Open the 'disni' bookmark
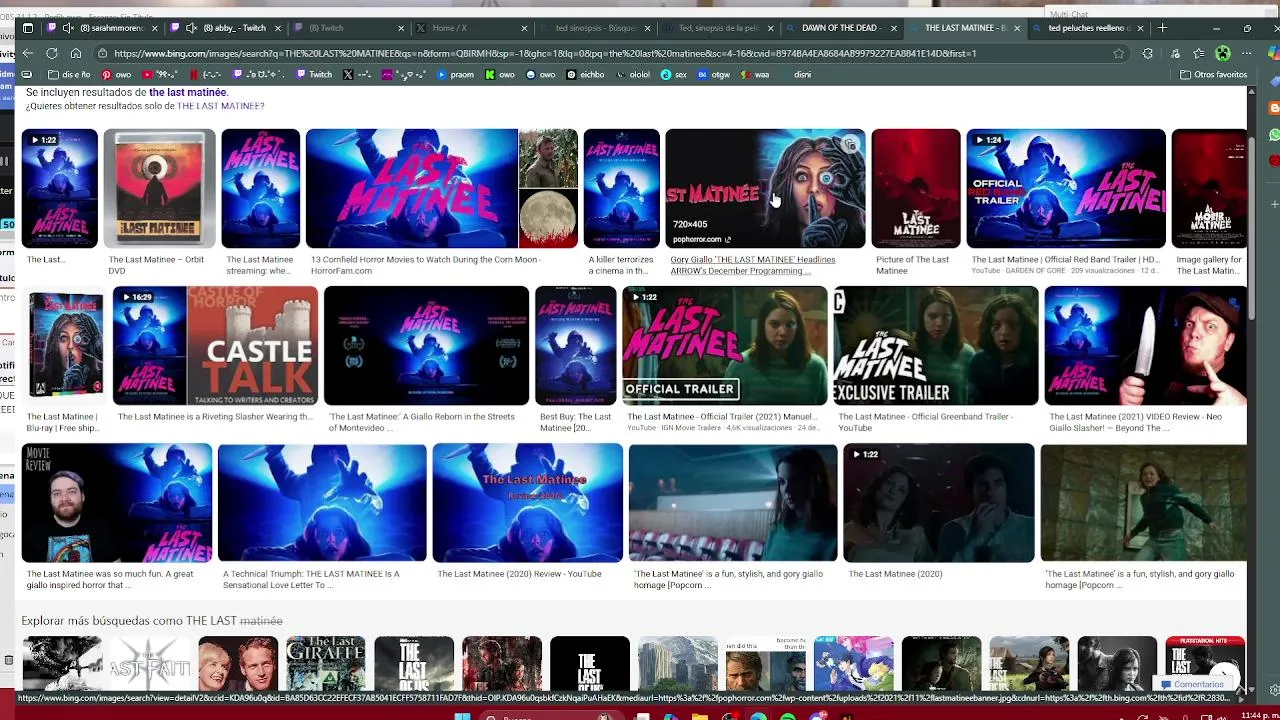 [802, 74]
